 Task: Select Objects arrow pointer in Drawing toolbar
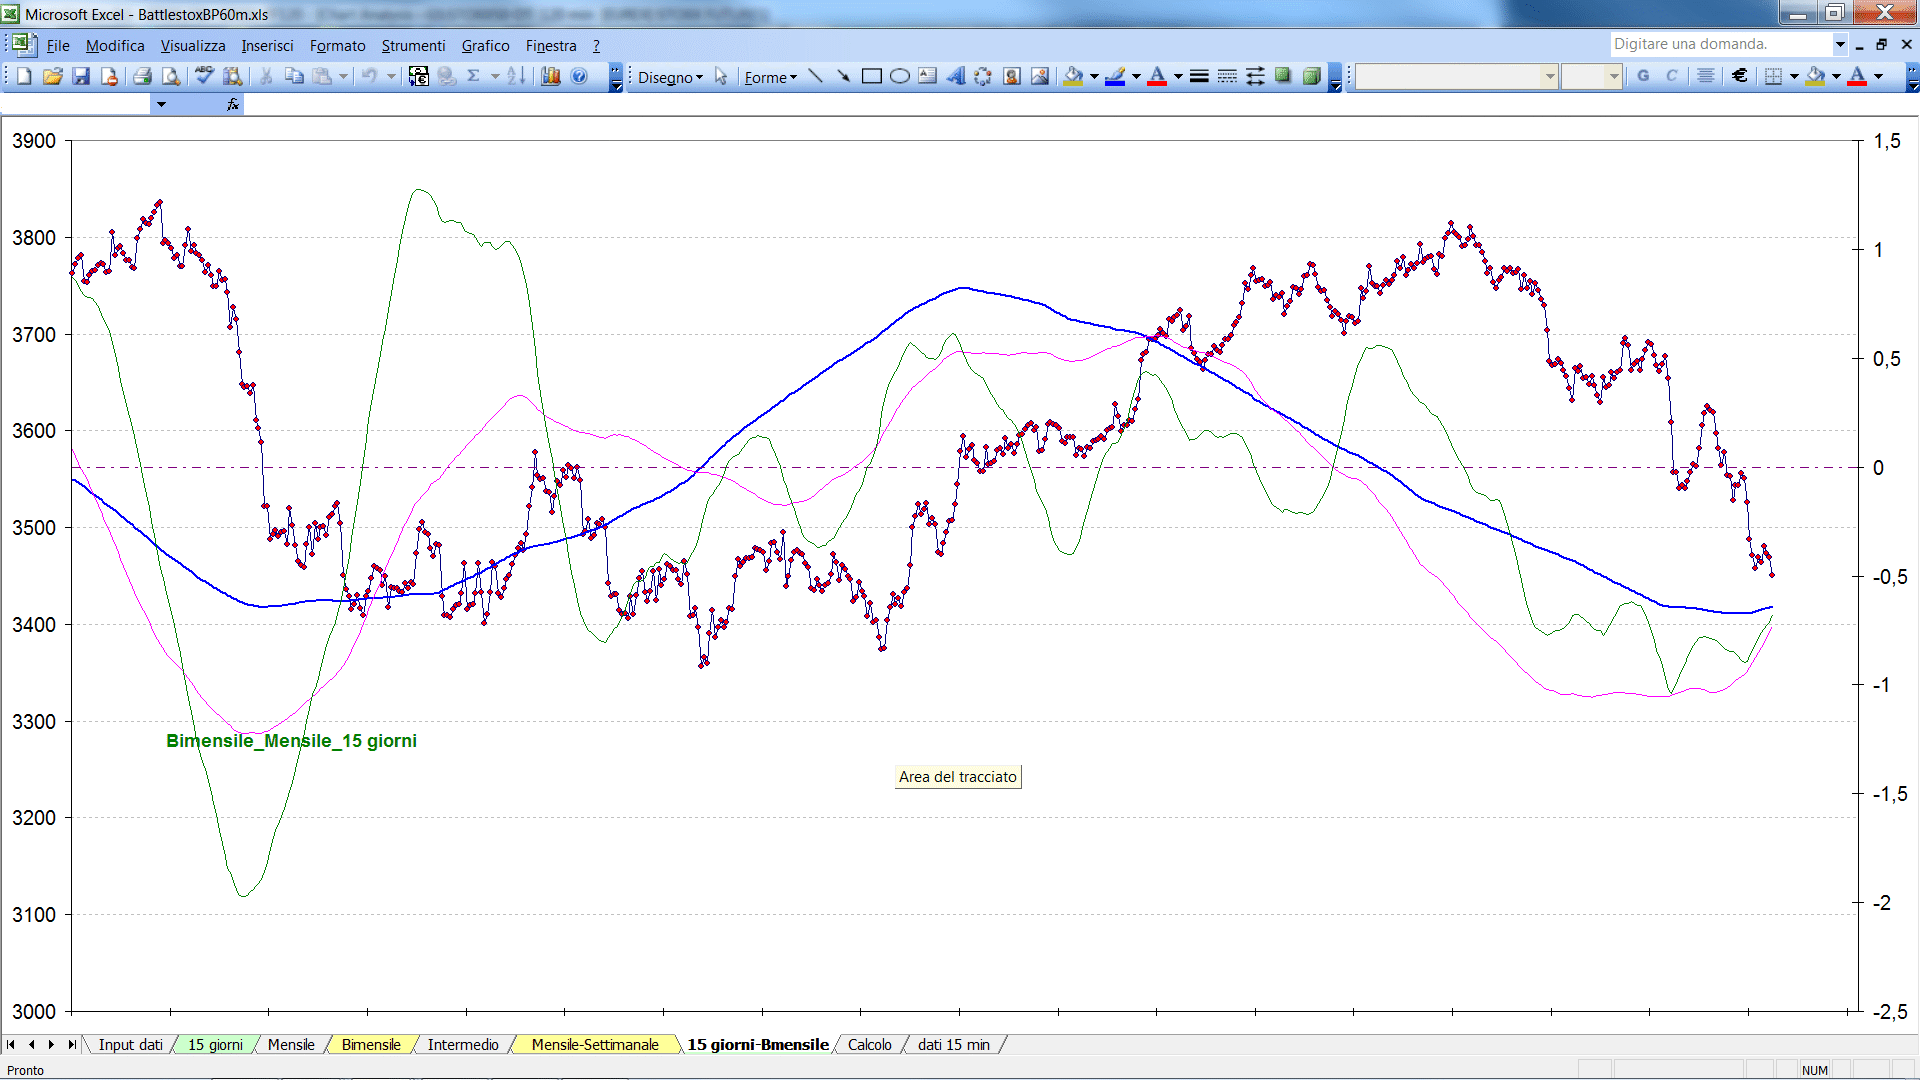[721, 76]
